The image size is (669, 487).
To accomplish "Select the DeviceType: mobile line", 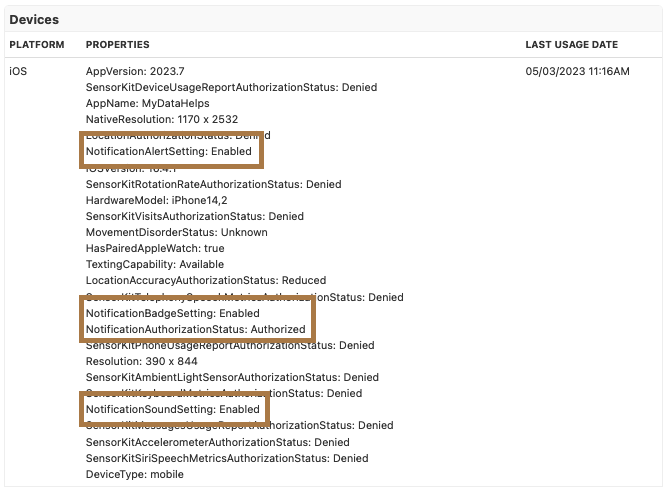I will 135,474.
